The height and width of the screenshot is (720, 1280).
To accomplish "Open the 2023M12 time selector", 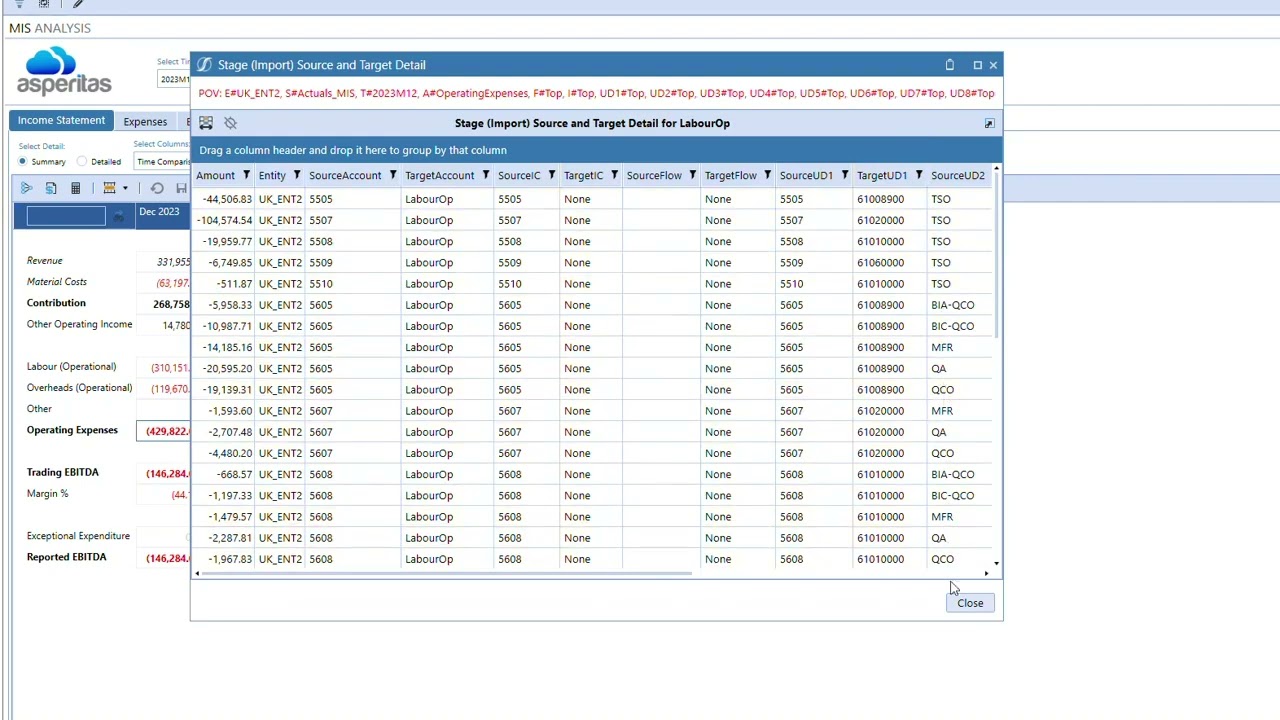I will click(x=174, y=79).
